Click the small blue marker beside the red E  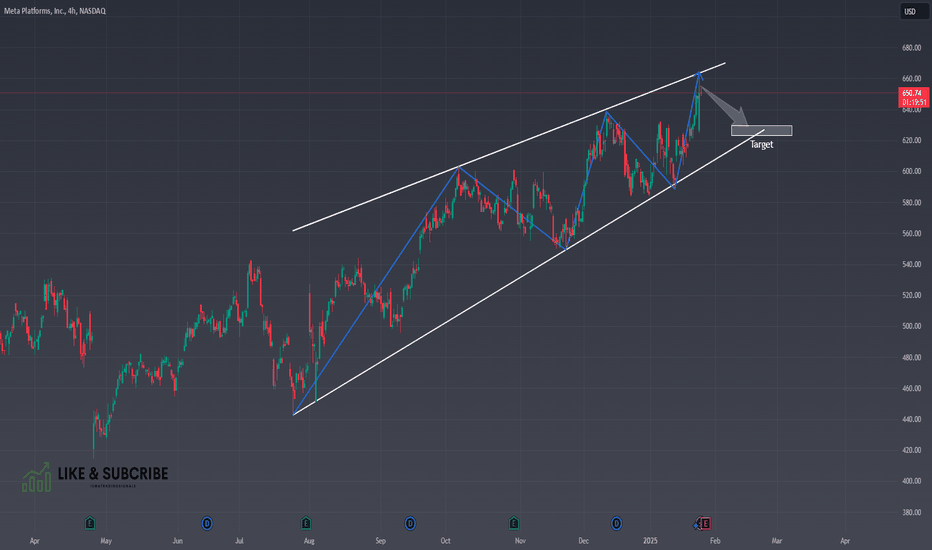(x=697, y=525)
